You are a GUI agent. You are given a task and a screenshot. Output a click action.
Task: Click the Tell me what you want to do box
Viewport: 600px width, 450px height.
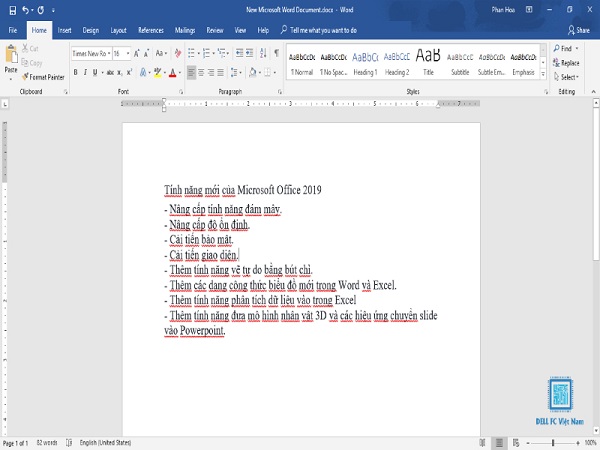pyautogui.click(x=319, y=30)
